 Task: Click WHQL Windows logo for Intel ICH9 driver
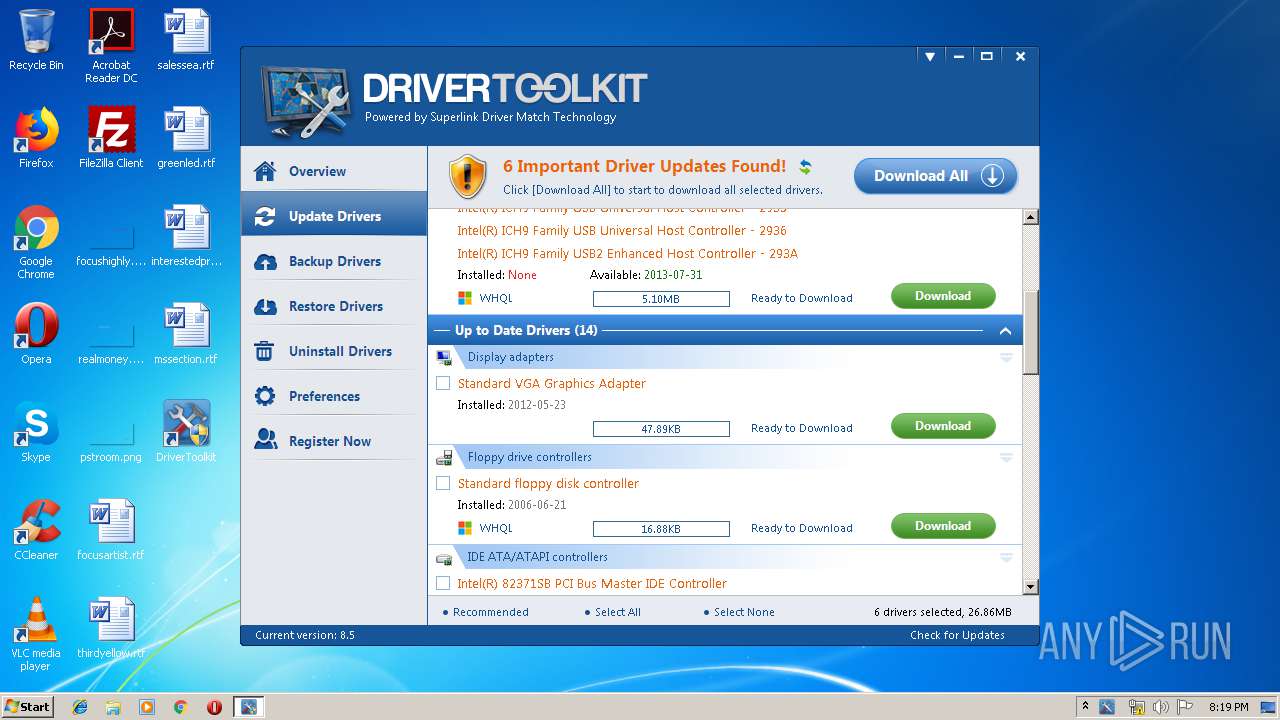465,298
